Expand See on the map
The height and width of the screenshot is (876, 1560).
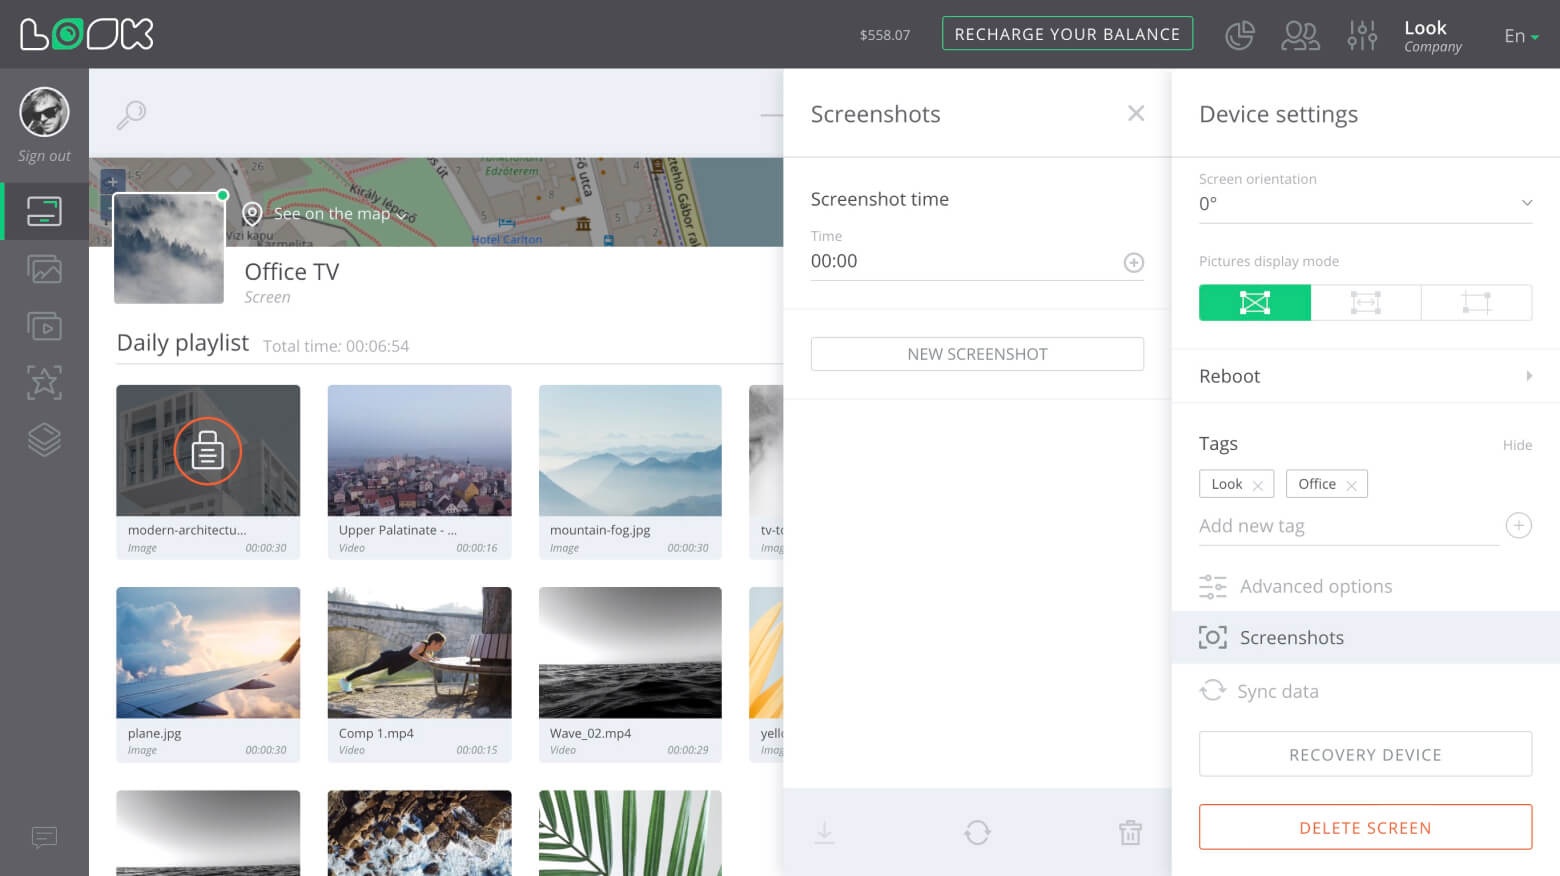click(x=340, y=214)
